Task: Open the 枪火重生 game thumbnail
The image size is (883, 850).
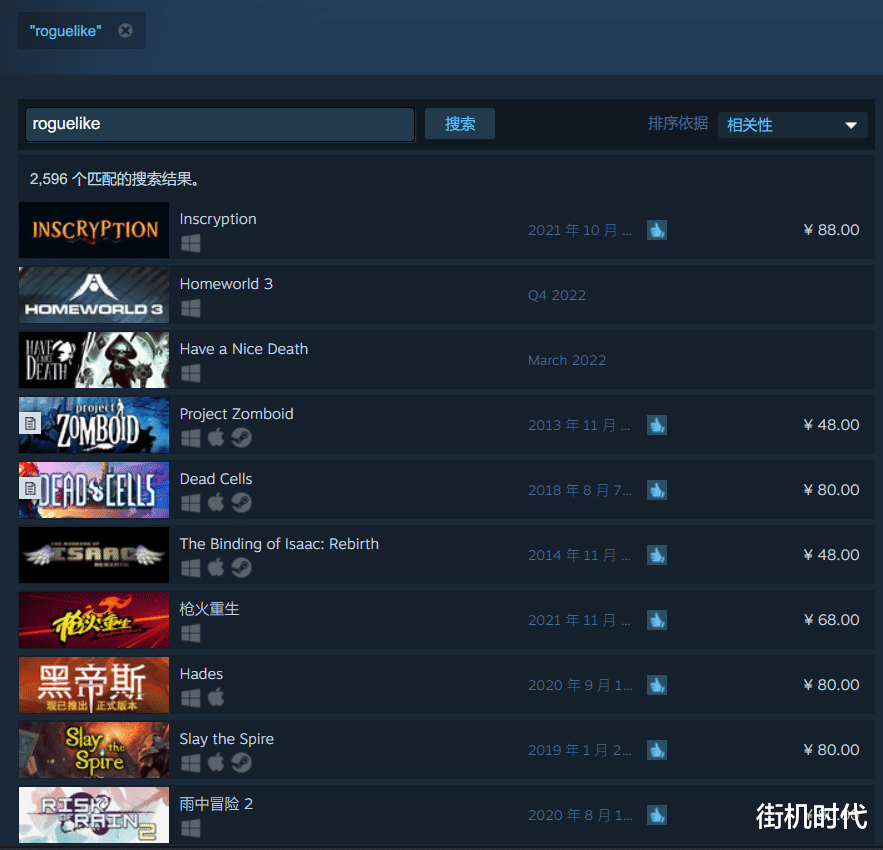Action: 94,620
